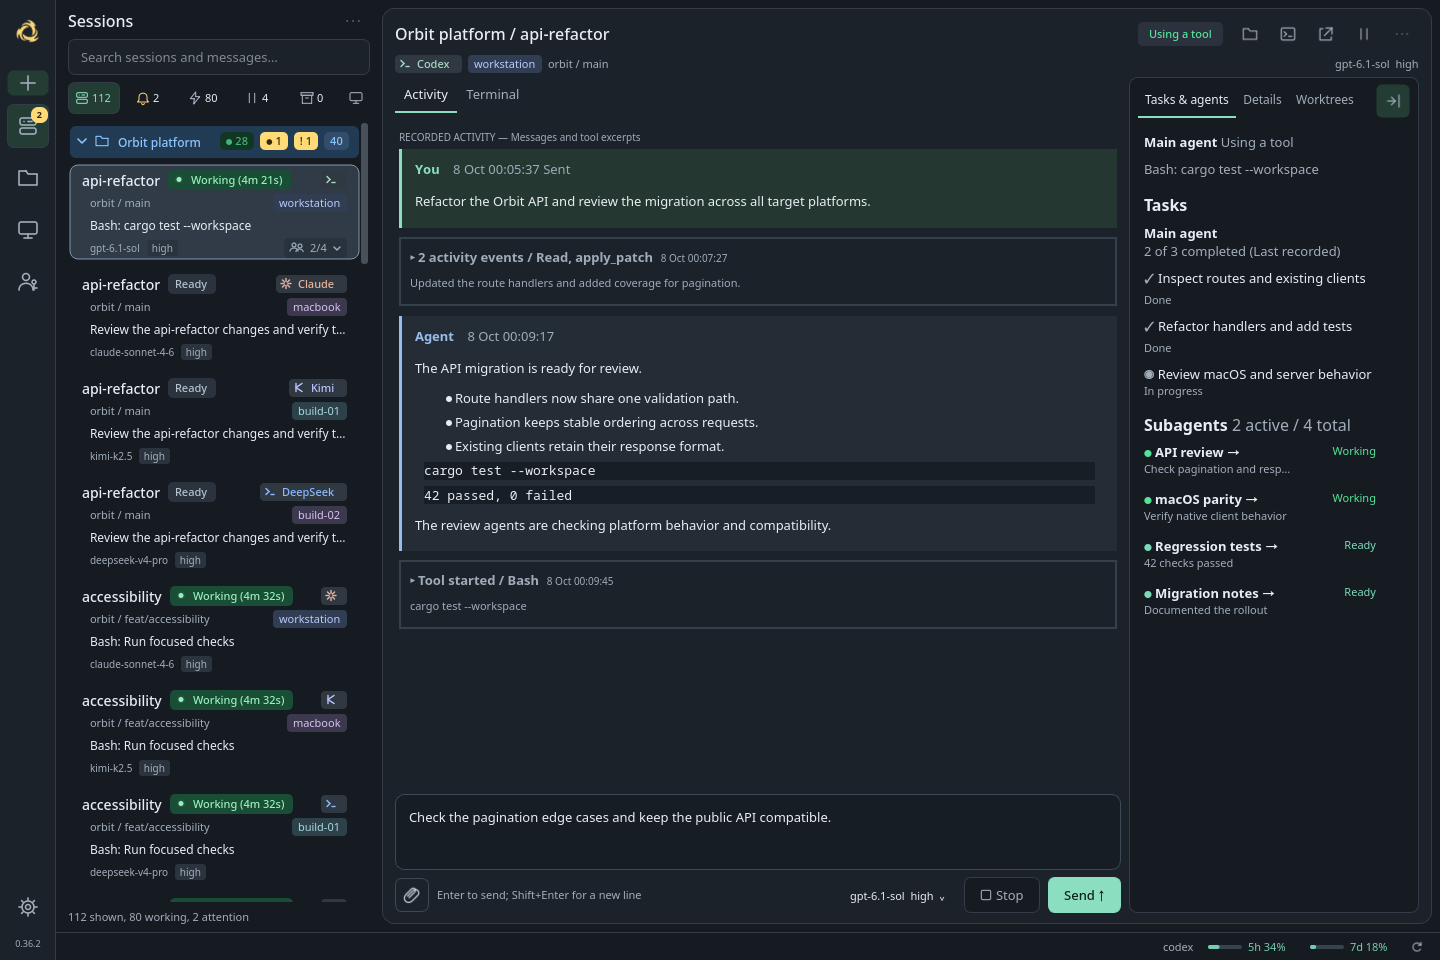This screenshot has width=1440, height=960.
Task: Toggle the archived filter showing 0
Action: [312, 98]
